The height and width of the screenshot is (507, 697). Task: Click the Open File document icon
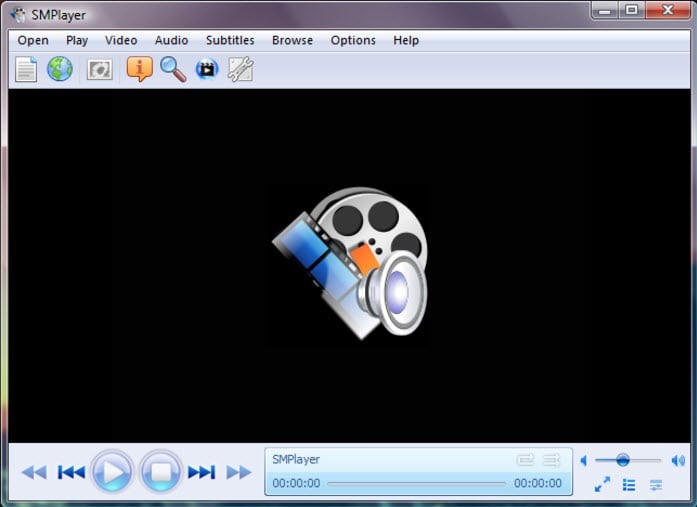(26, 69)
